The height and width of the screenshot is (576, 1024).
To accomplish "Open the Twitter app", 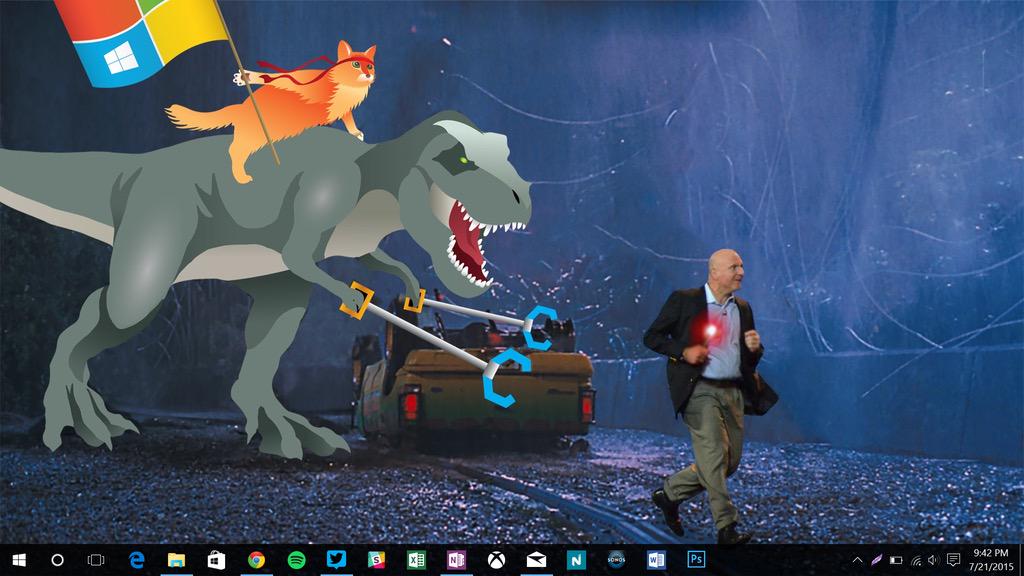I will [336, 560].
